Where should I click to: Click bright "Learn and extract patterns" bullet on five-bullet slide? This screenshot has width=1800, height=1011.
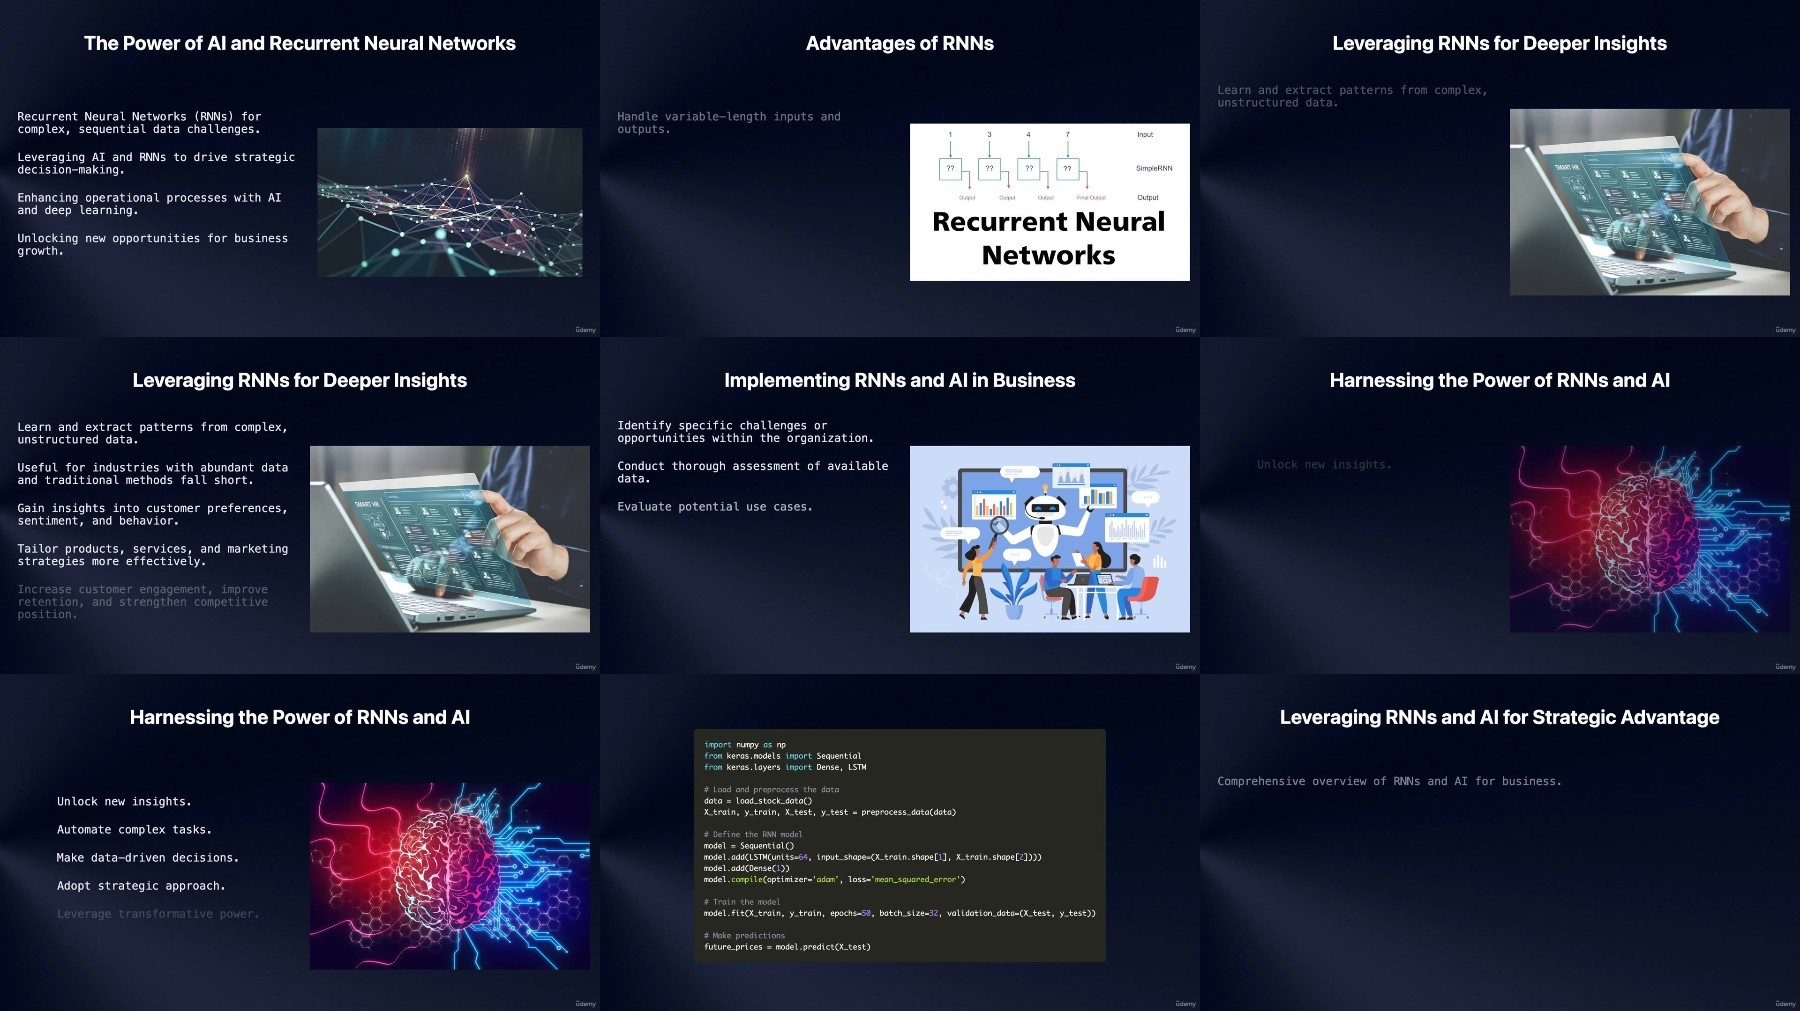[152, 433]
